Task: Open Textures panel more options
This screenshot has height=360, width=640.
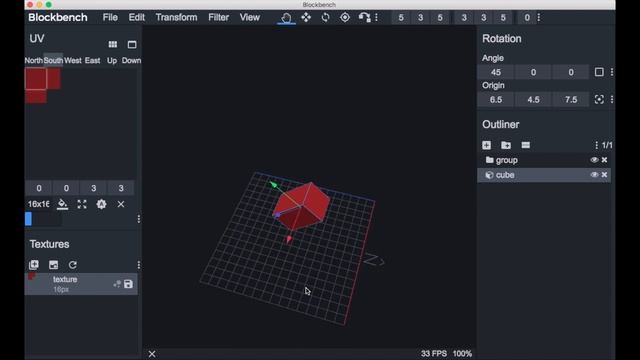Action: pos(139,265)
